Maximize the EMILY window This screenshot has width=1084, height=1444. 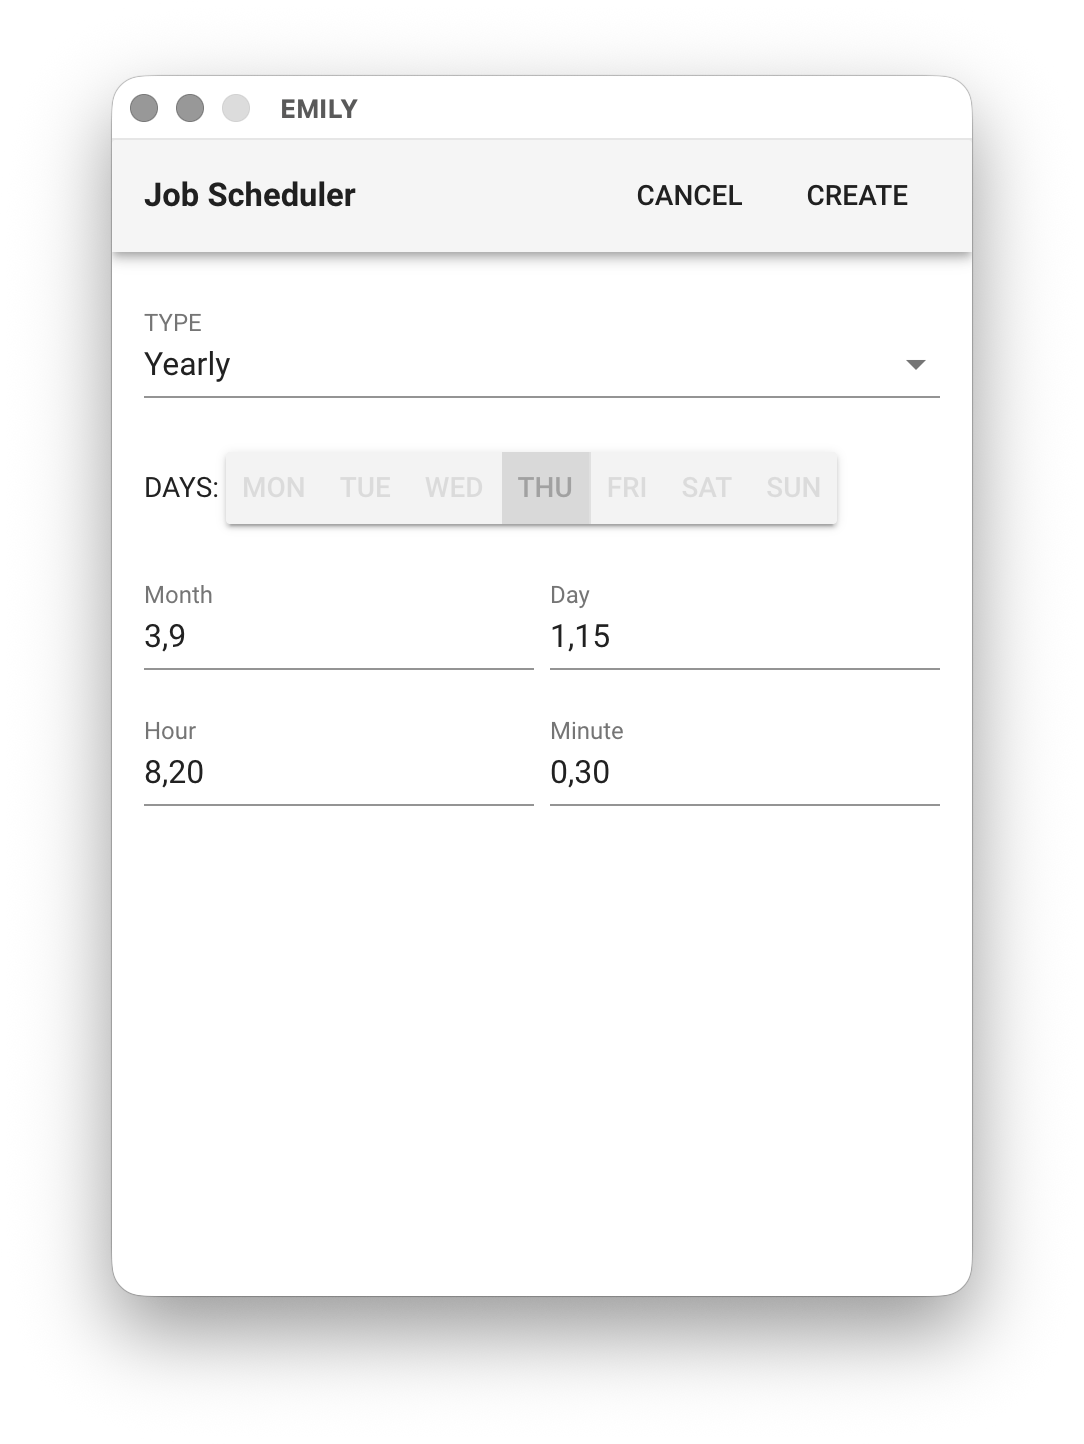tap(236, 108)
